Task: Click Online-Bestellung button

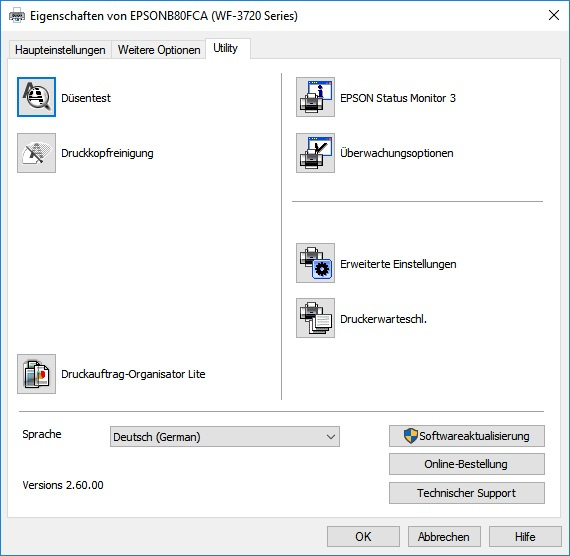Action: [467, 464]
